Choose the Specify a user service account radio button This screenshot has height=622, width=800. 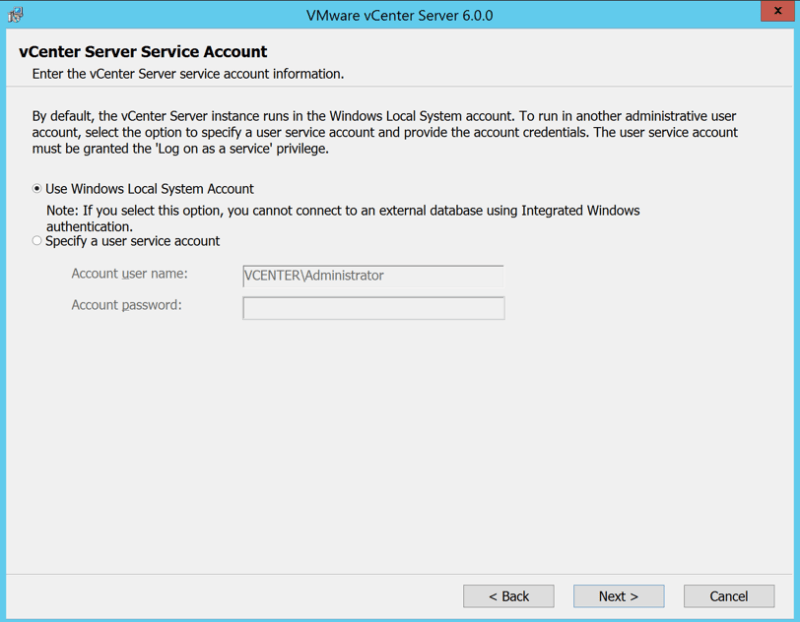pyautogui.click(x=38, y=241)
